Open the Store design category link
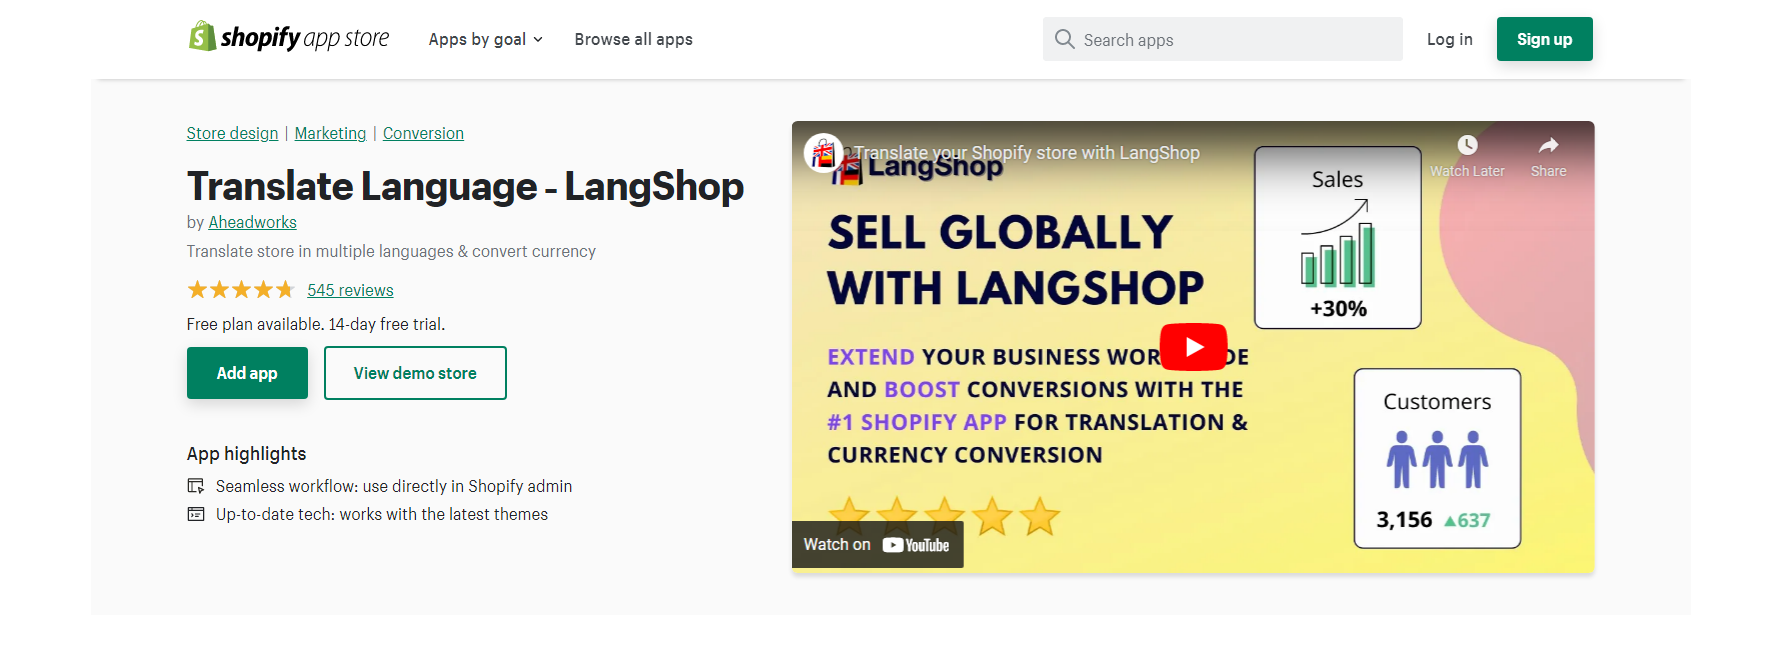 tap(232, 133)
